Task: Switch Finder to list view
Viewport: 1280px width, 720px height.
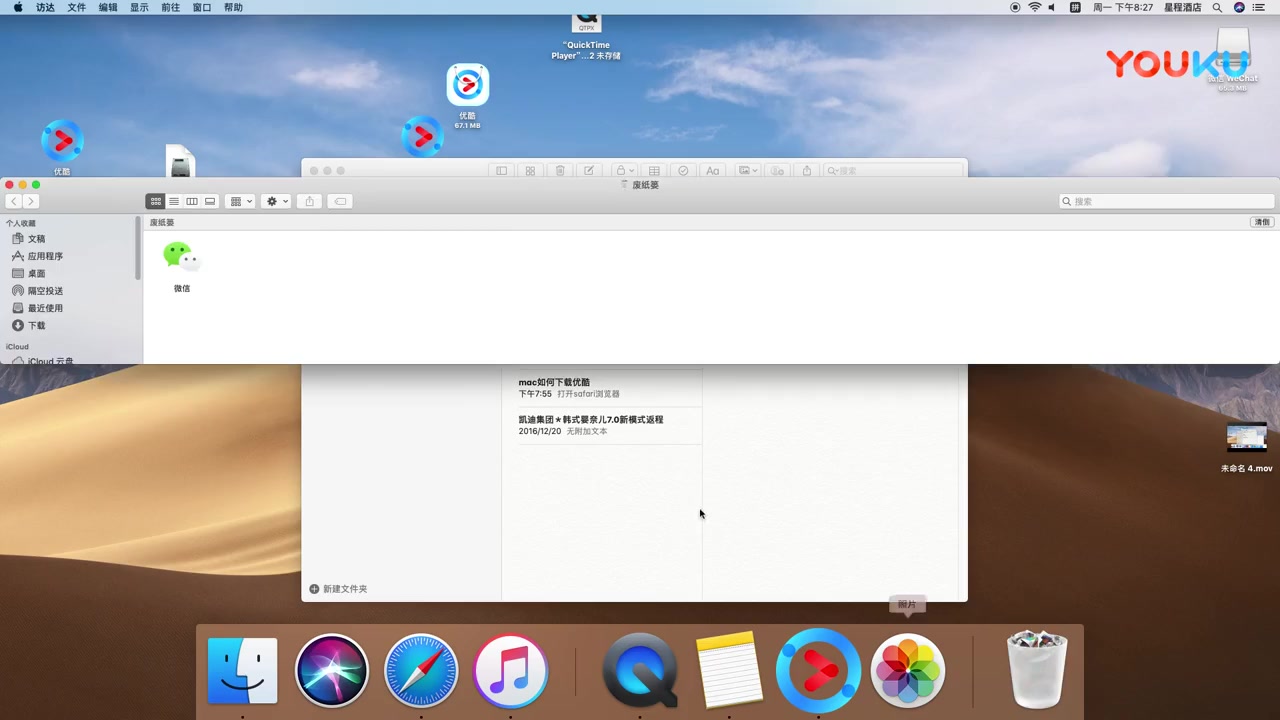Action: coord(173,201)
